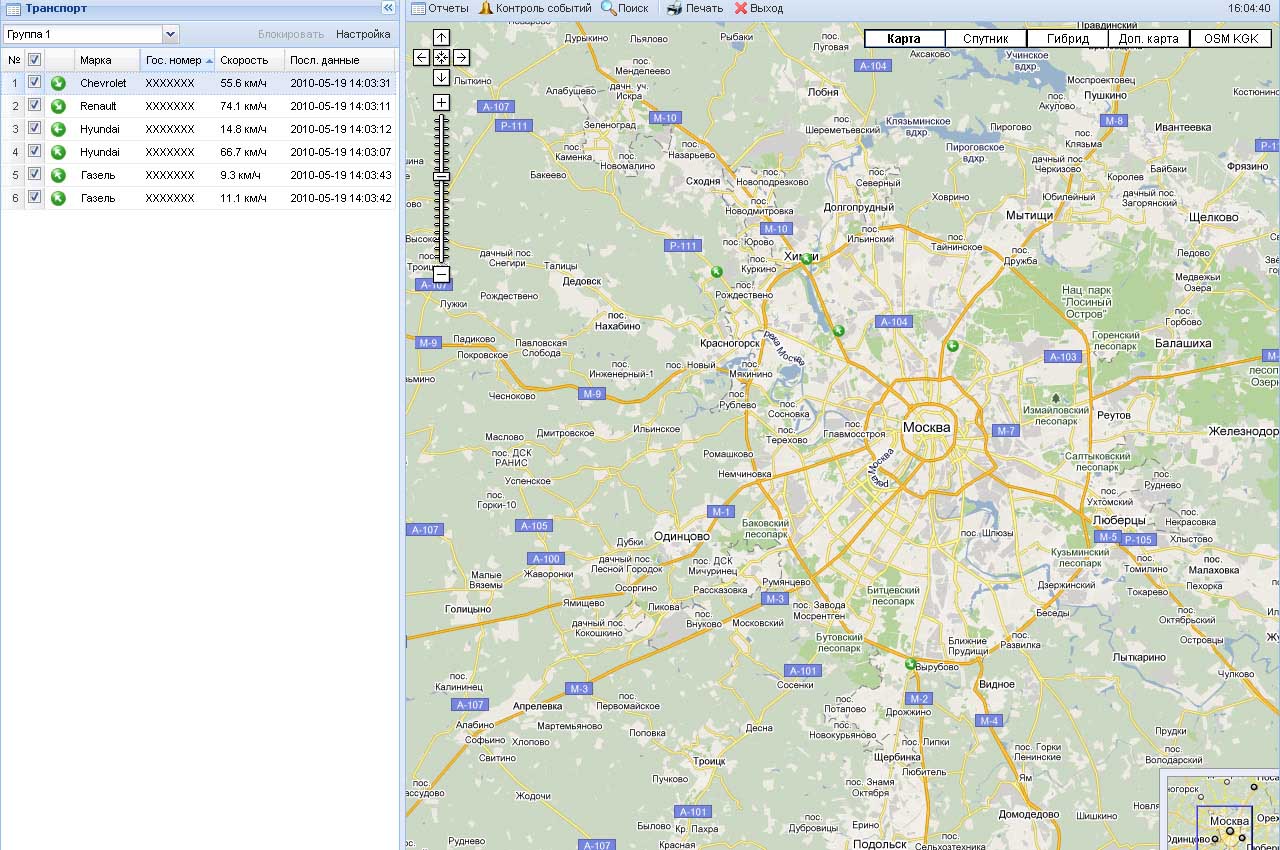The image size is (1280, 850).
Task: Pan the map right with arrow button
Action: [x=461, y=58]
